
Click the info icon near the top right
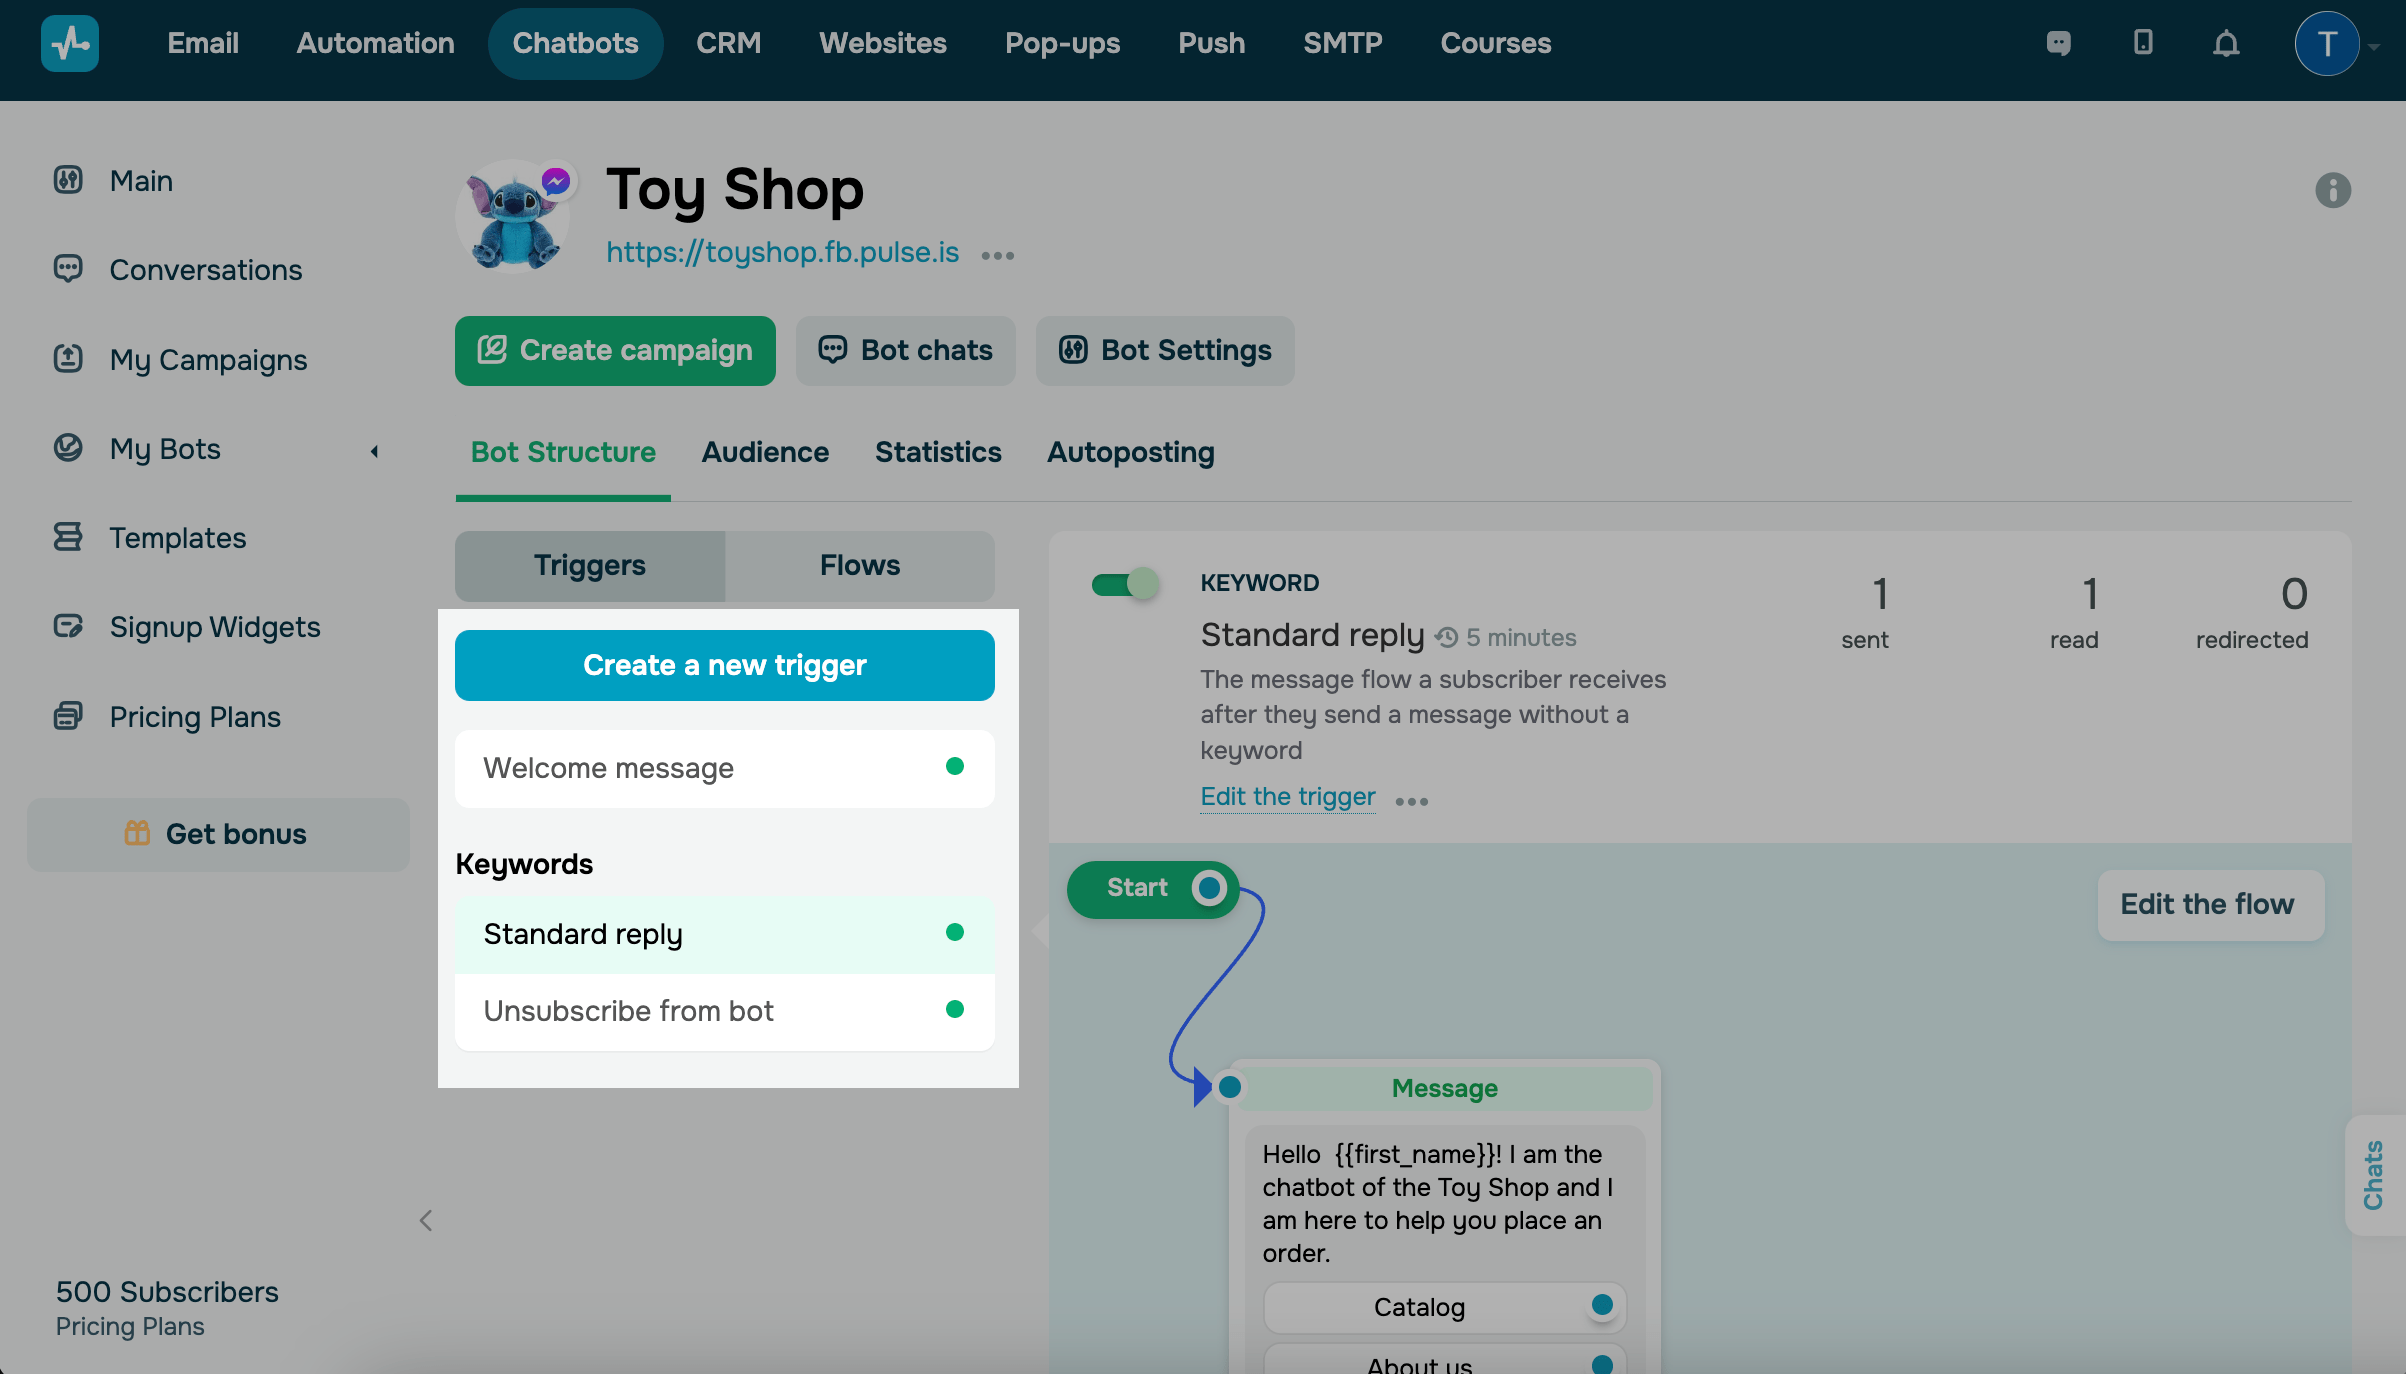click(x=2332, y=190)
